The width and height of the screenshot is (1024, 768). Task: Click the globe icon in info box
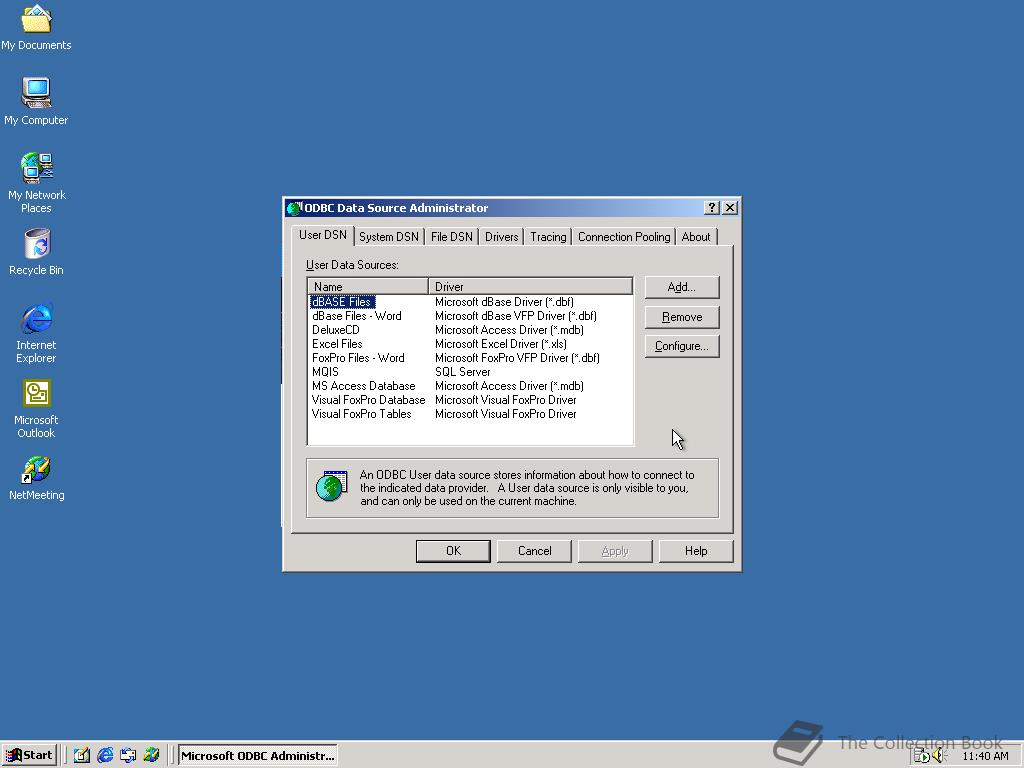pyautogui.click(x=332, y=487)
